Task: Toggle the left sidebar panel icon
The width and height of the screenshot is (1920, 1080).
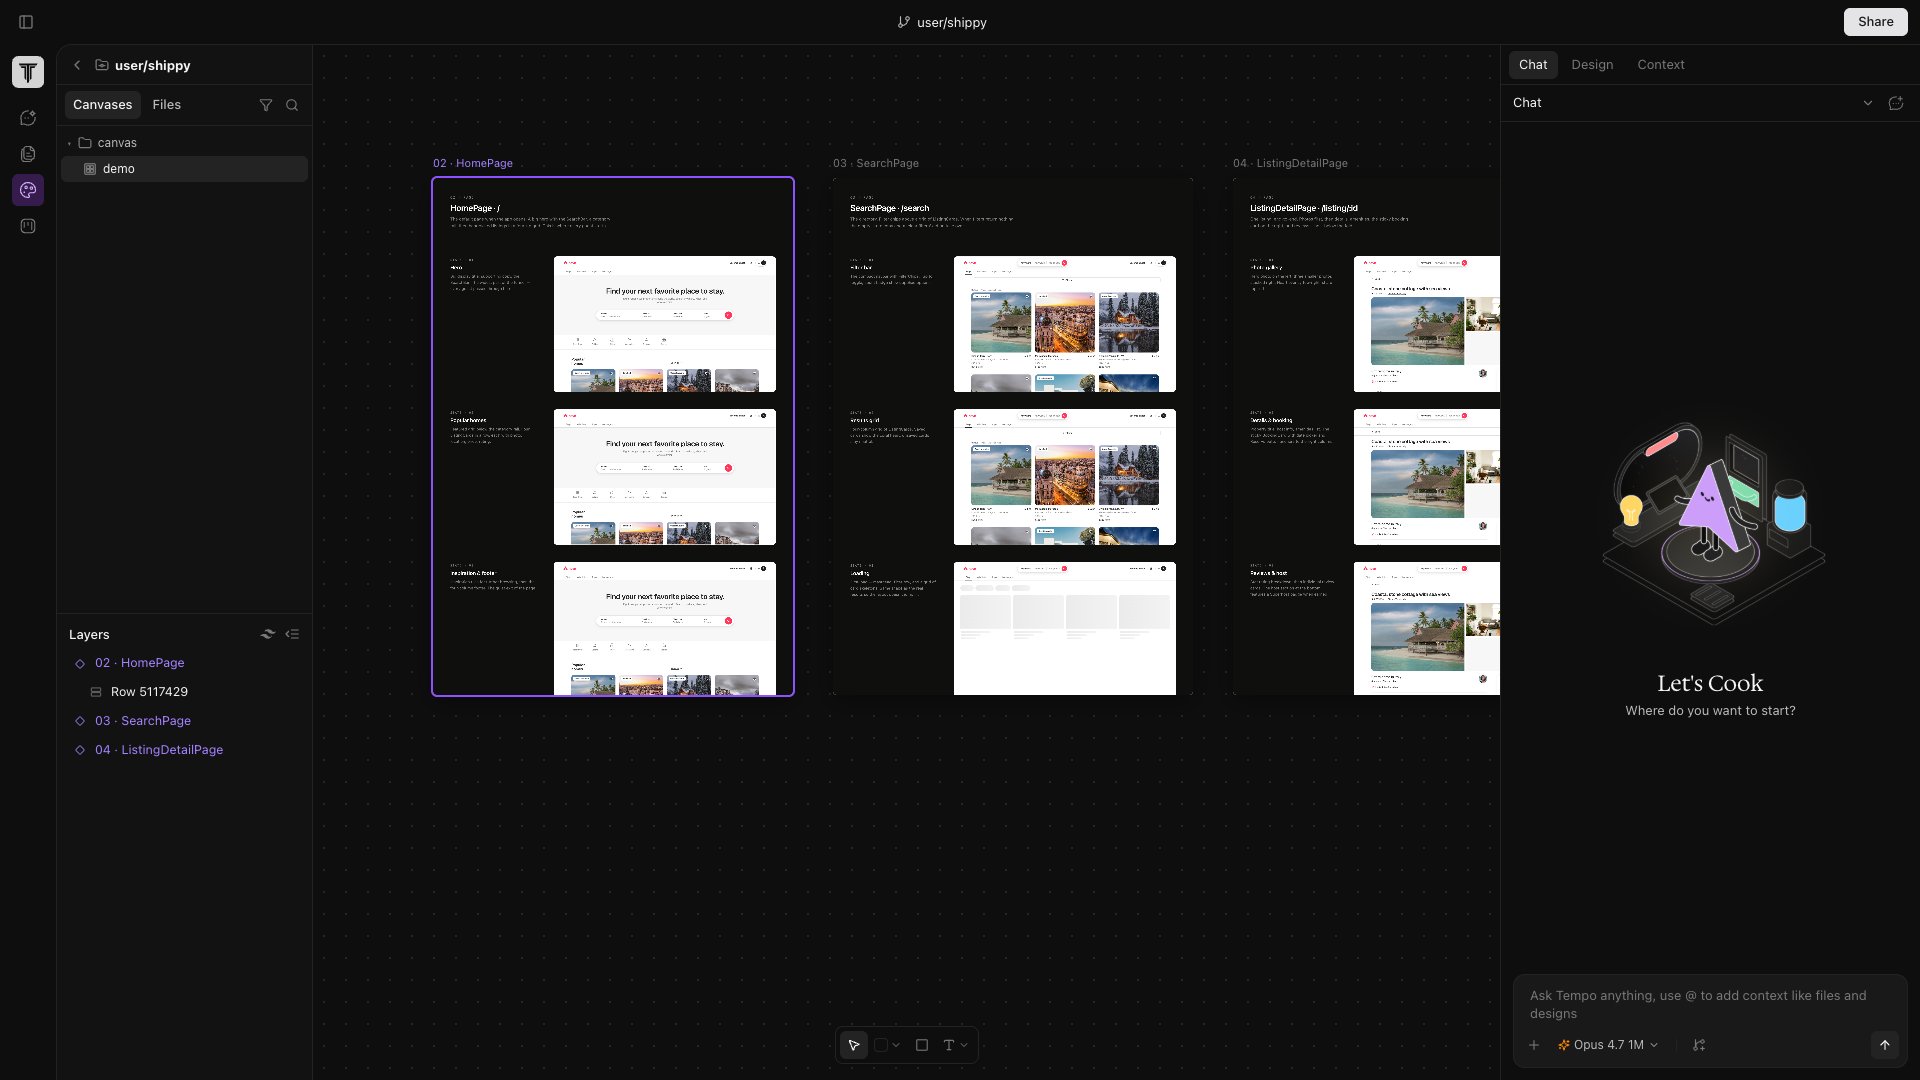Action: pyautogui.click(x=26, y=22)
